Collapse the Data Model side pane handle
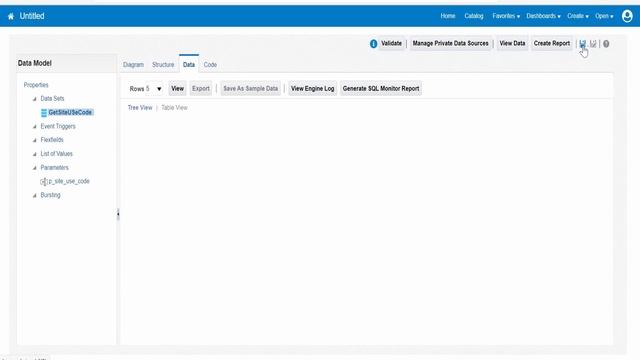 click(x=118, y=214)
